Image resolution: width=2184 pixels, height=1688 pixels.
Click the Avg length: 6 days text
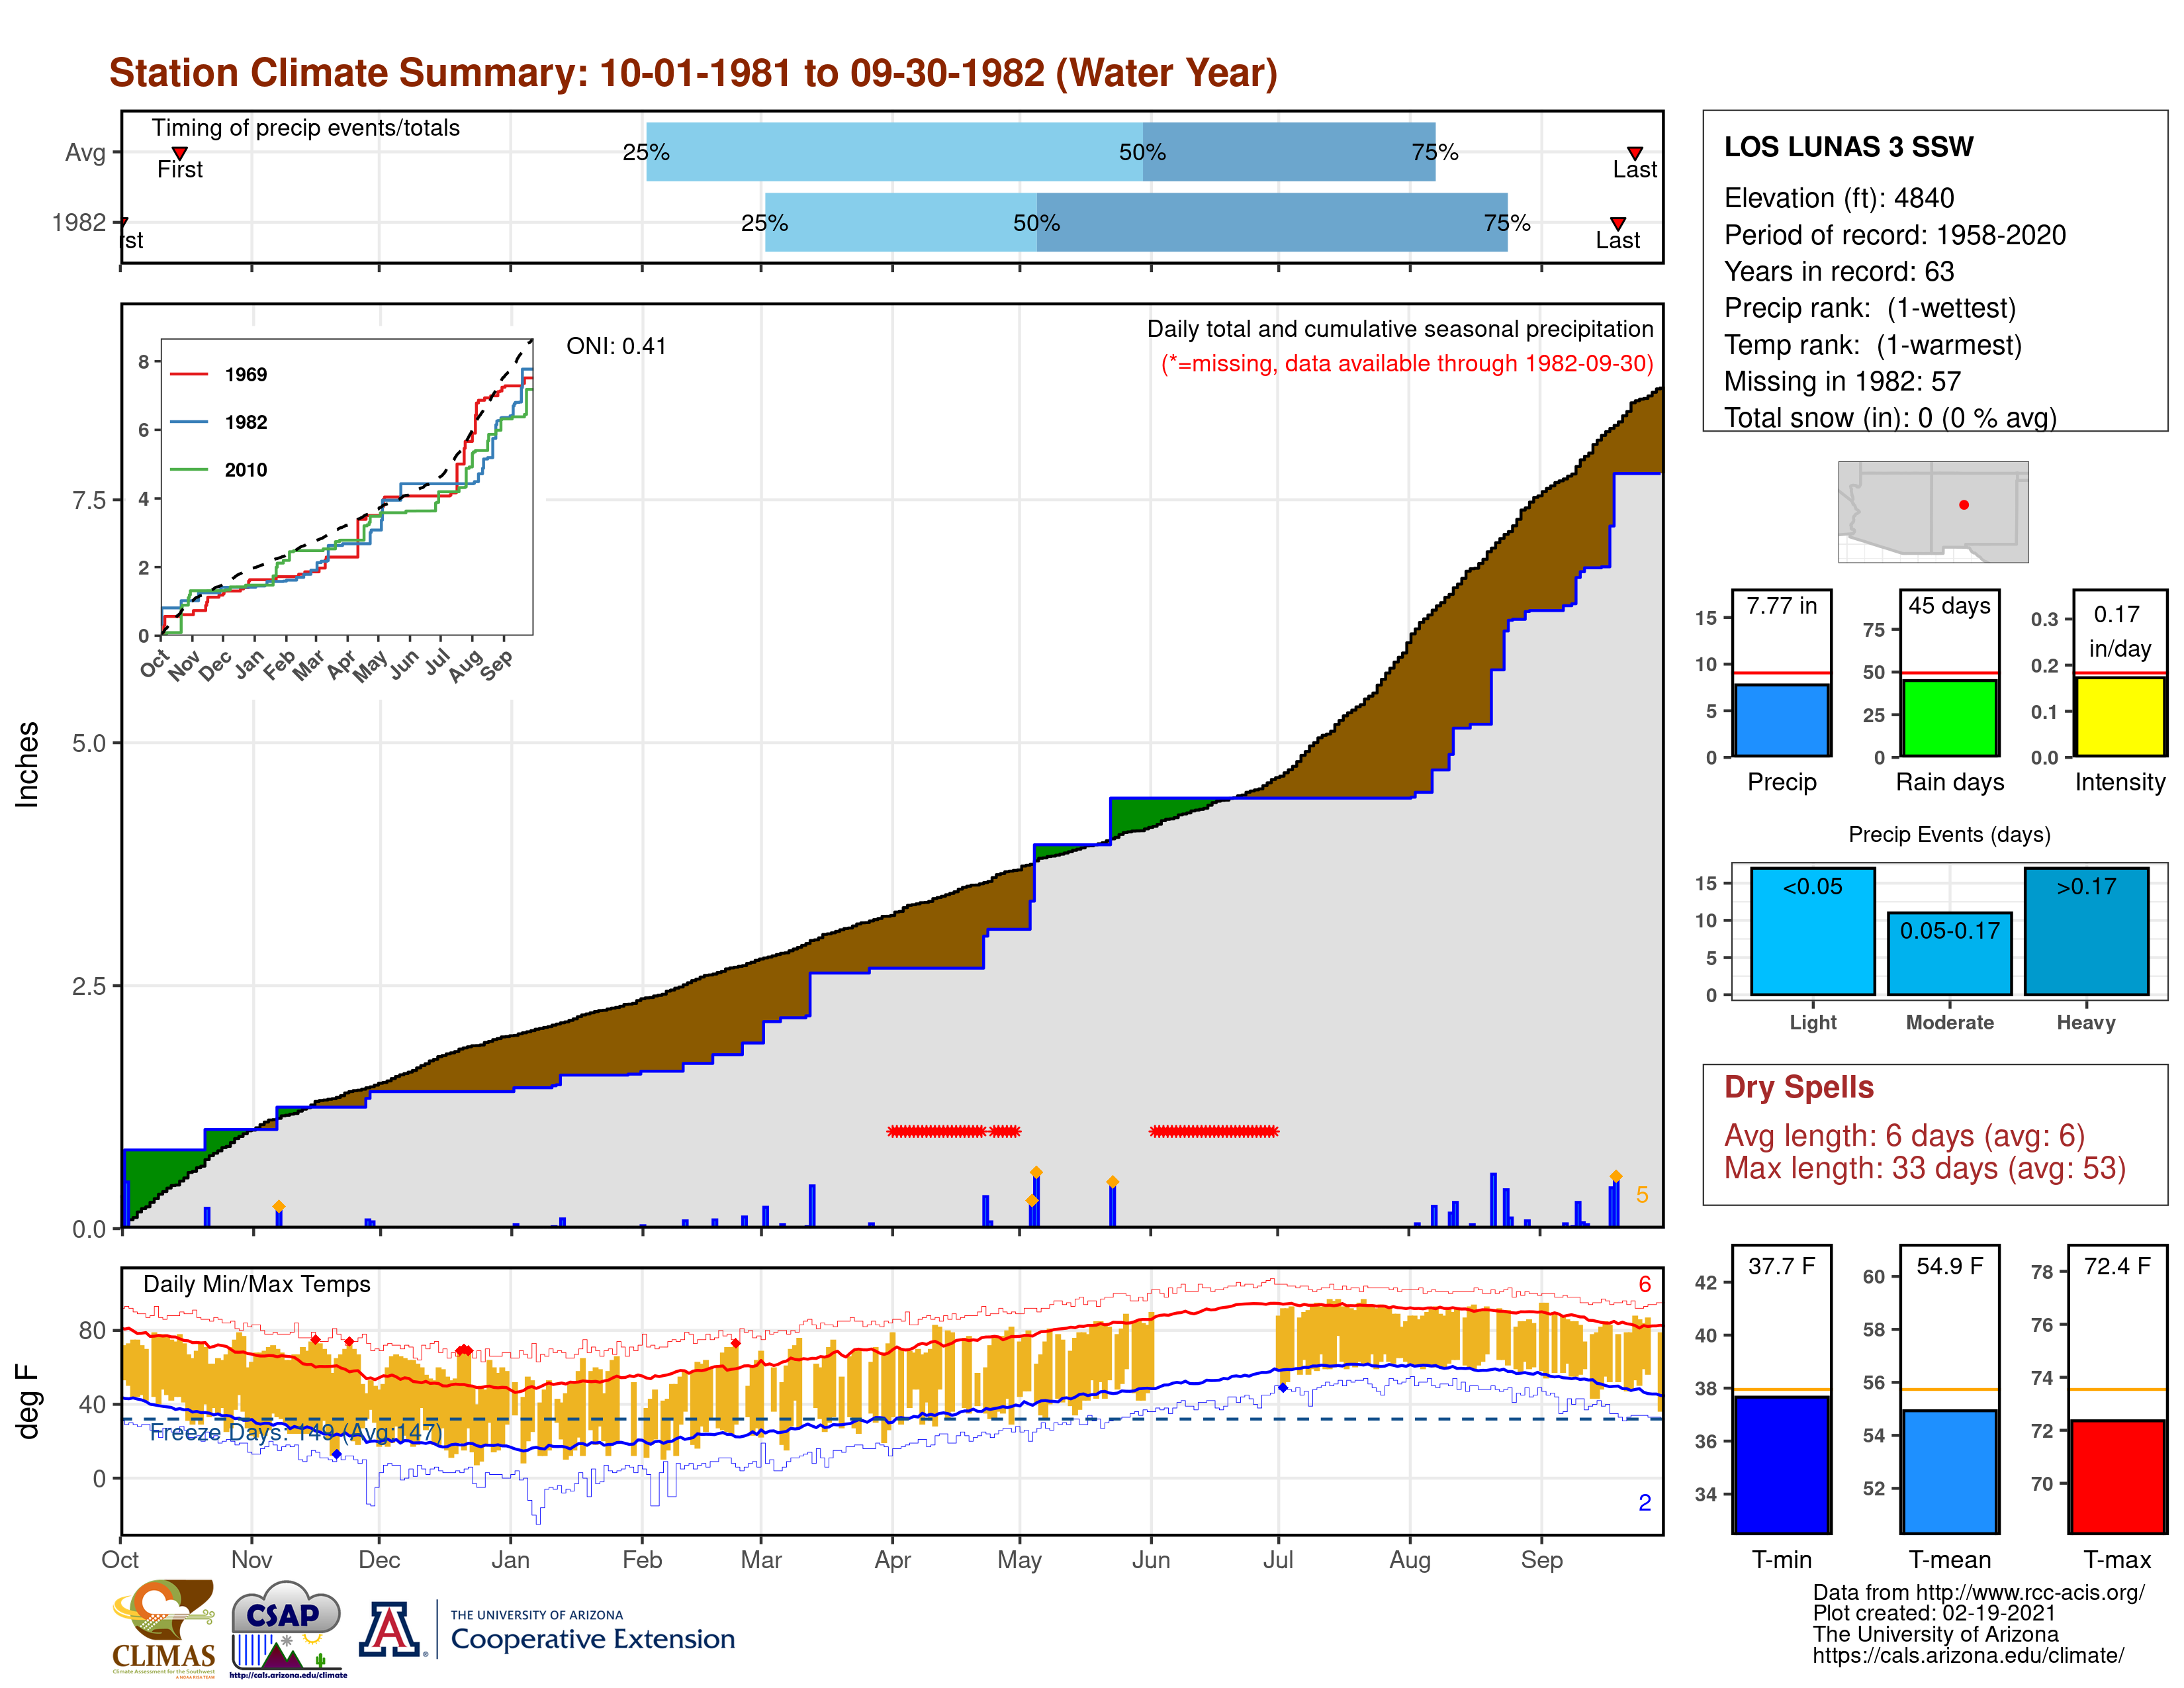pos(1904,1136)
